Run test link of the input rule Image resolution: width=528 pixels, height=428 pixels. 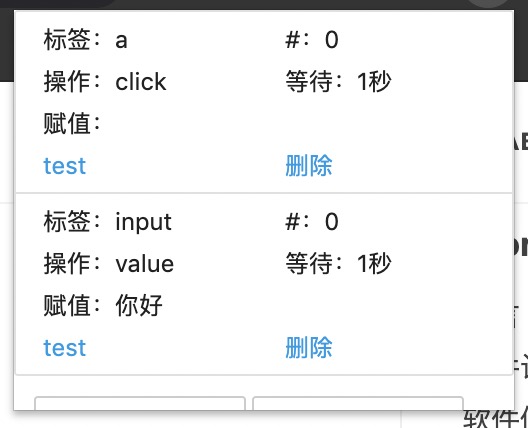pos(65,348)
